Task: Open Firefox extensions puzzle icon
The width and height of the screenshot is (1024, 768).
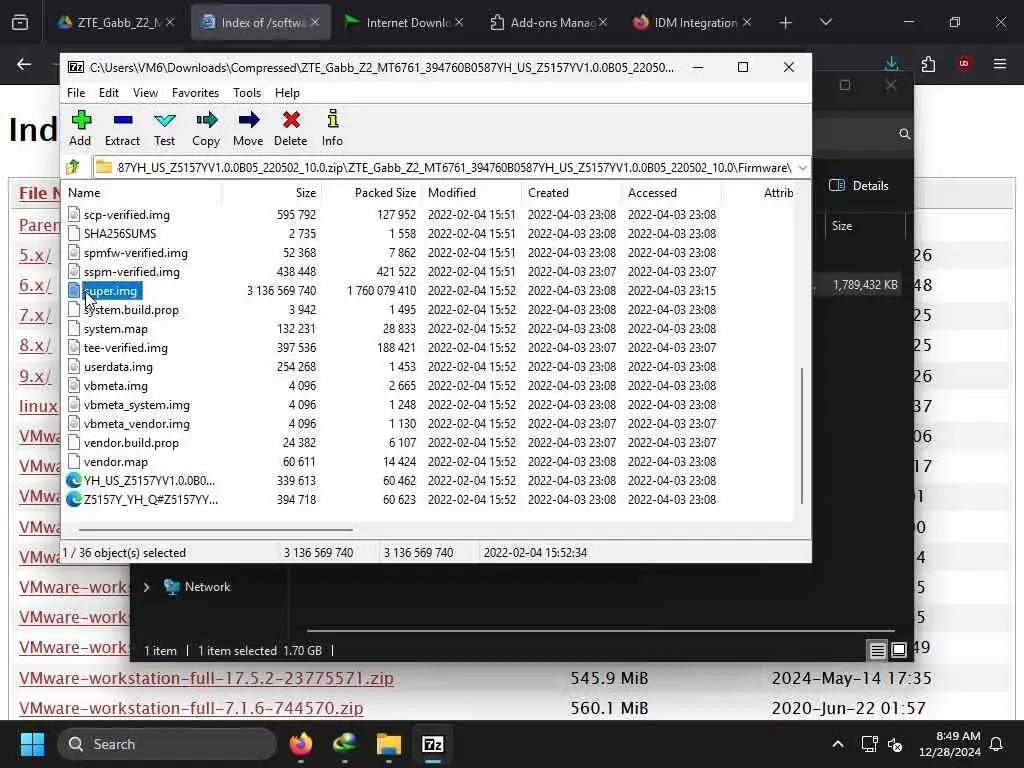Action: [928, 64]
